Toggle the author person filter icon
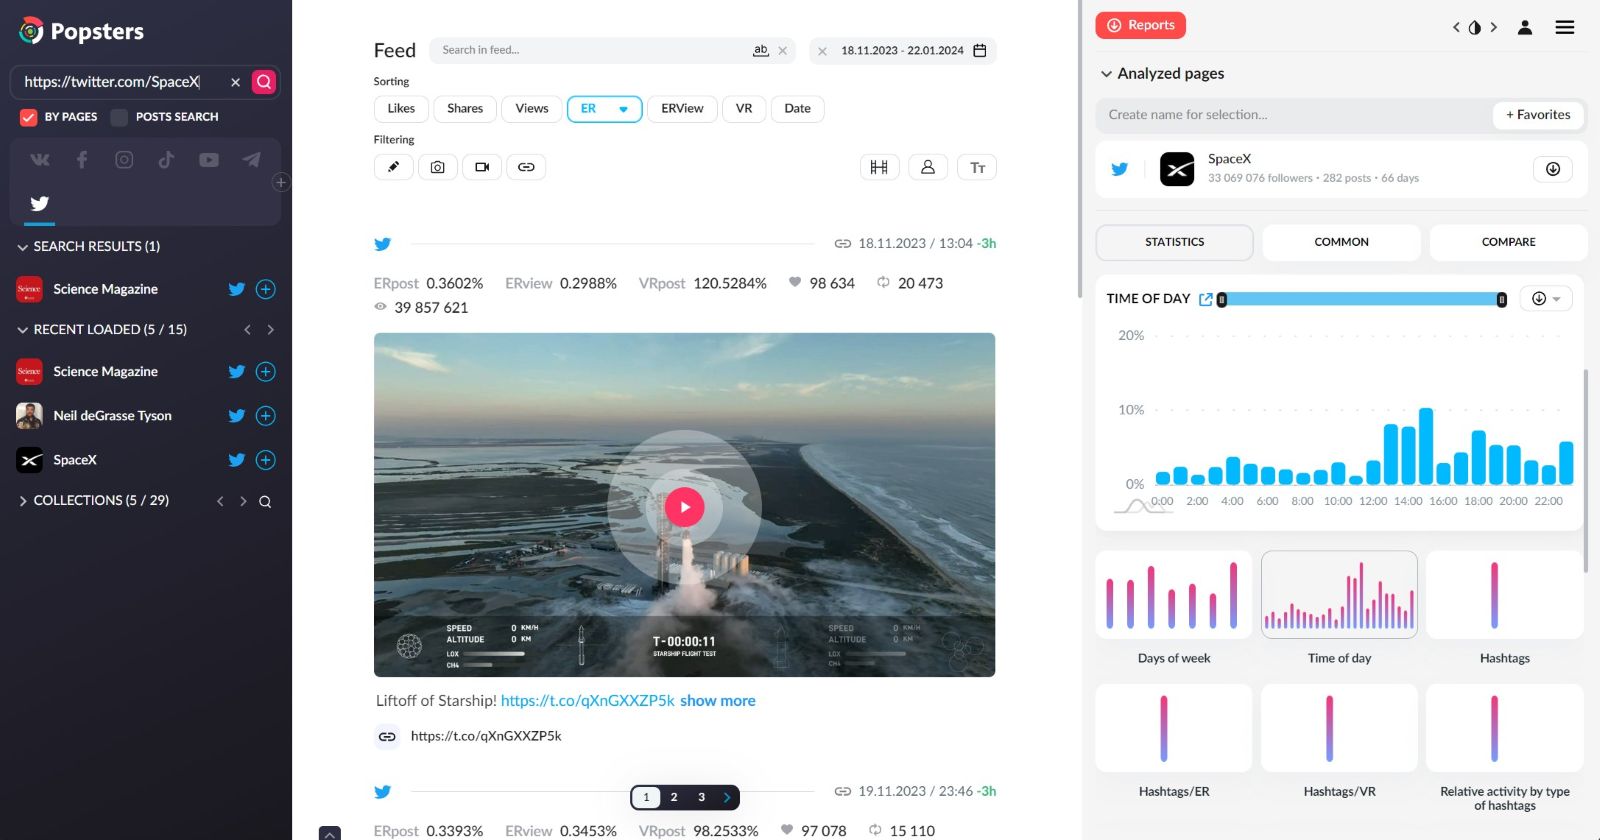The height and width of the screenshot is (840, 1600). [928, 167]
